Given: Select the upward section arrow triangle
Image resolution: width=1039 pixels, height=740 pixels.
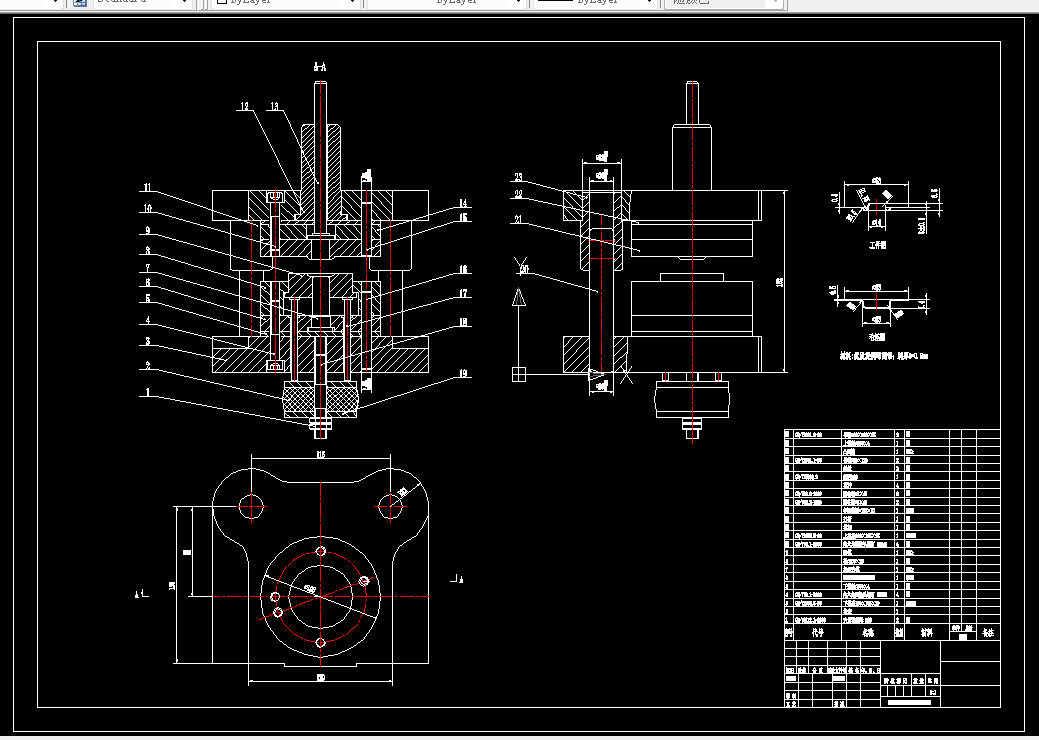Looking at the screenshot, I should coord(519,297).
